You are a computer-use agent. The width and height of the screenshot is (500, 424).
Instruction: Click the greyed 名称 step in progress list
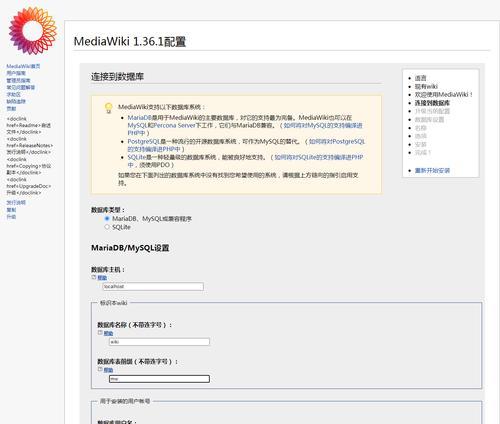(421, 128)
